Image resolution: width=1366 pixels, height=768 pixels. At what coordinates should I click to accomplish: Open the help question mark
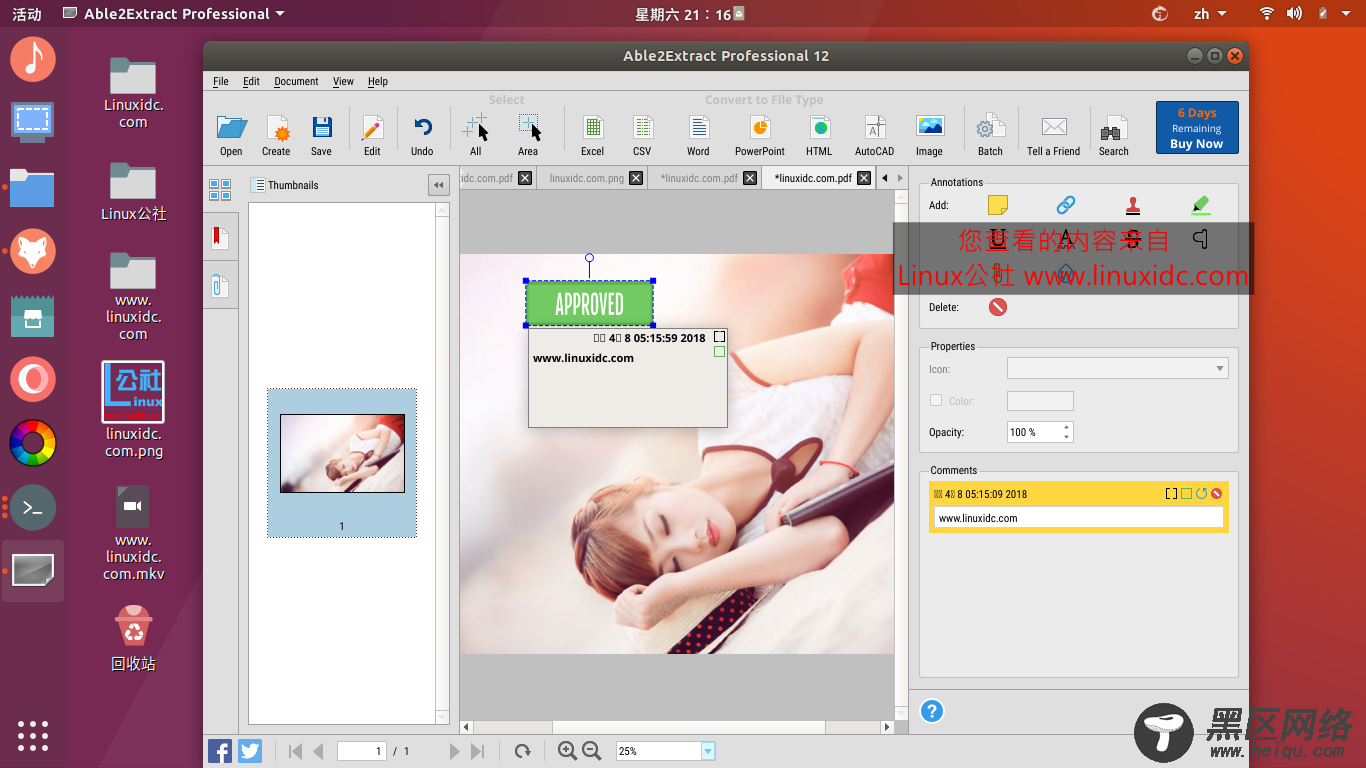point(932,711)
